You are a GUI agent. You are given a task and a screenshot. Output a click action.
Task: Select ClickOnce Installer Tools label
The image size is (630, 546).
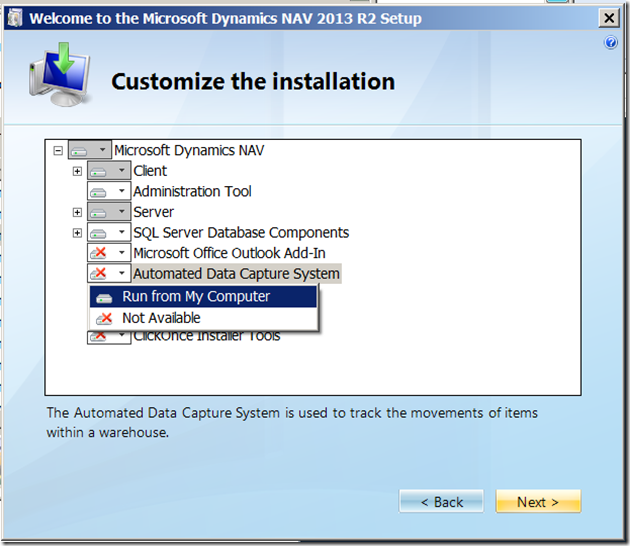pos(207,337)
